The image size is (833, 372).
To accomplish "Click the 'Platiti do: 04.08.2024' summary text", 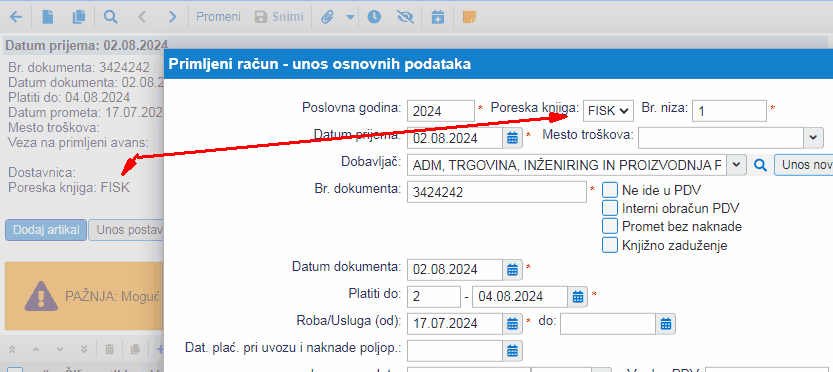I will pos(69,98).
